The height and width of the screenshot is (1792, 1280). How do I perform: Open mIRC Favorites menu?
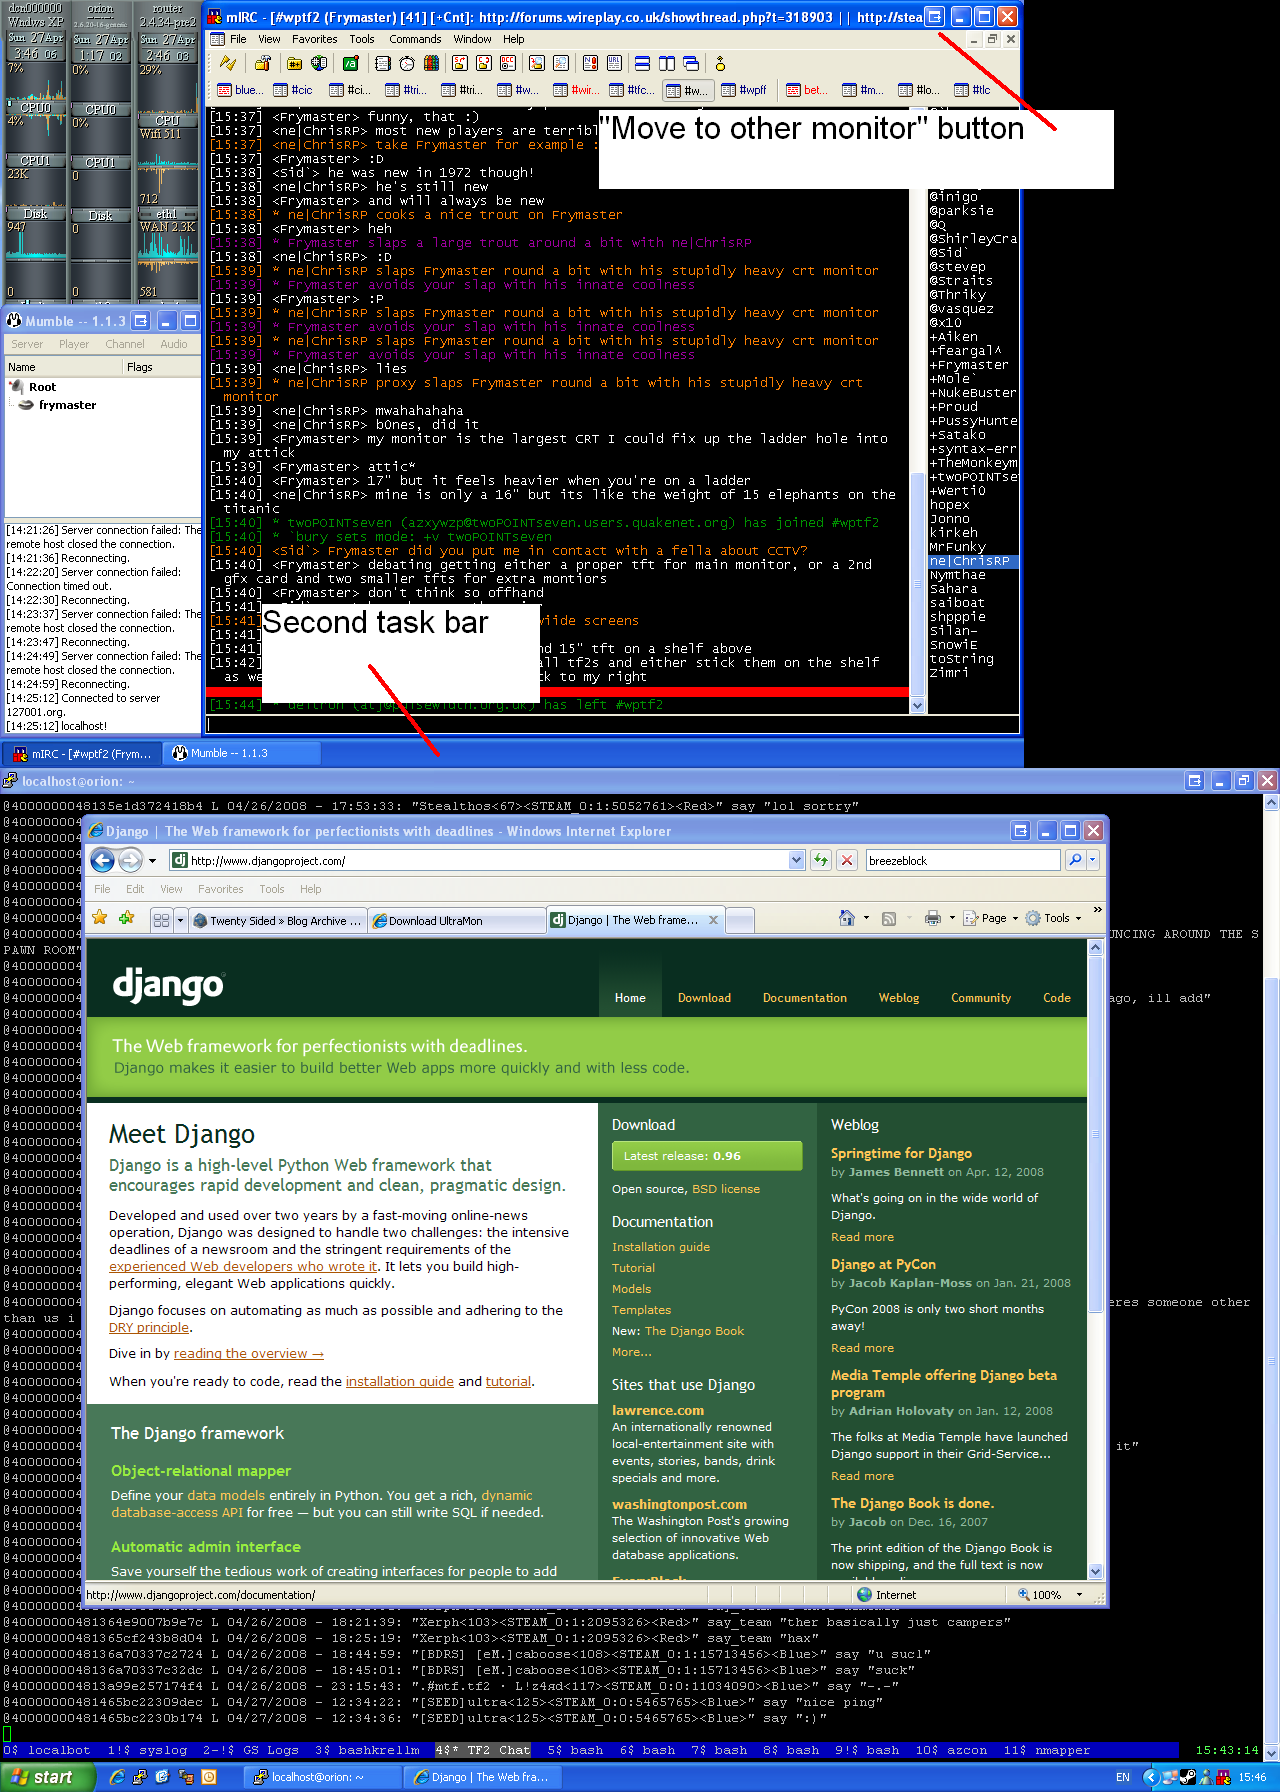tap(315, 39)
